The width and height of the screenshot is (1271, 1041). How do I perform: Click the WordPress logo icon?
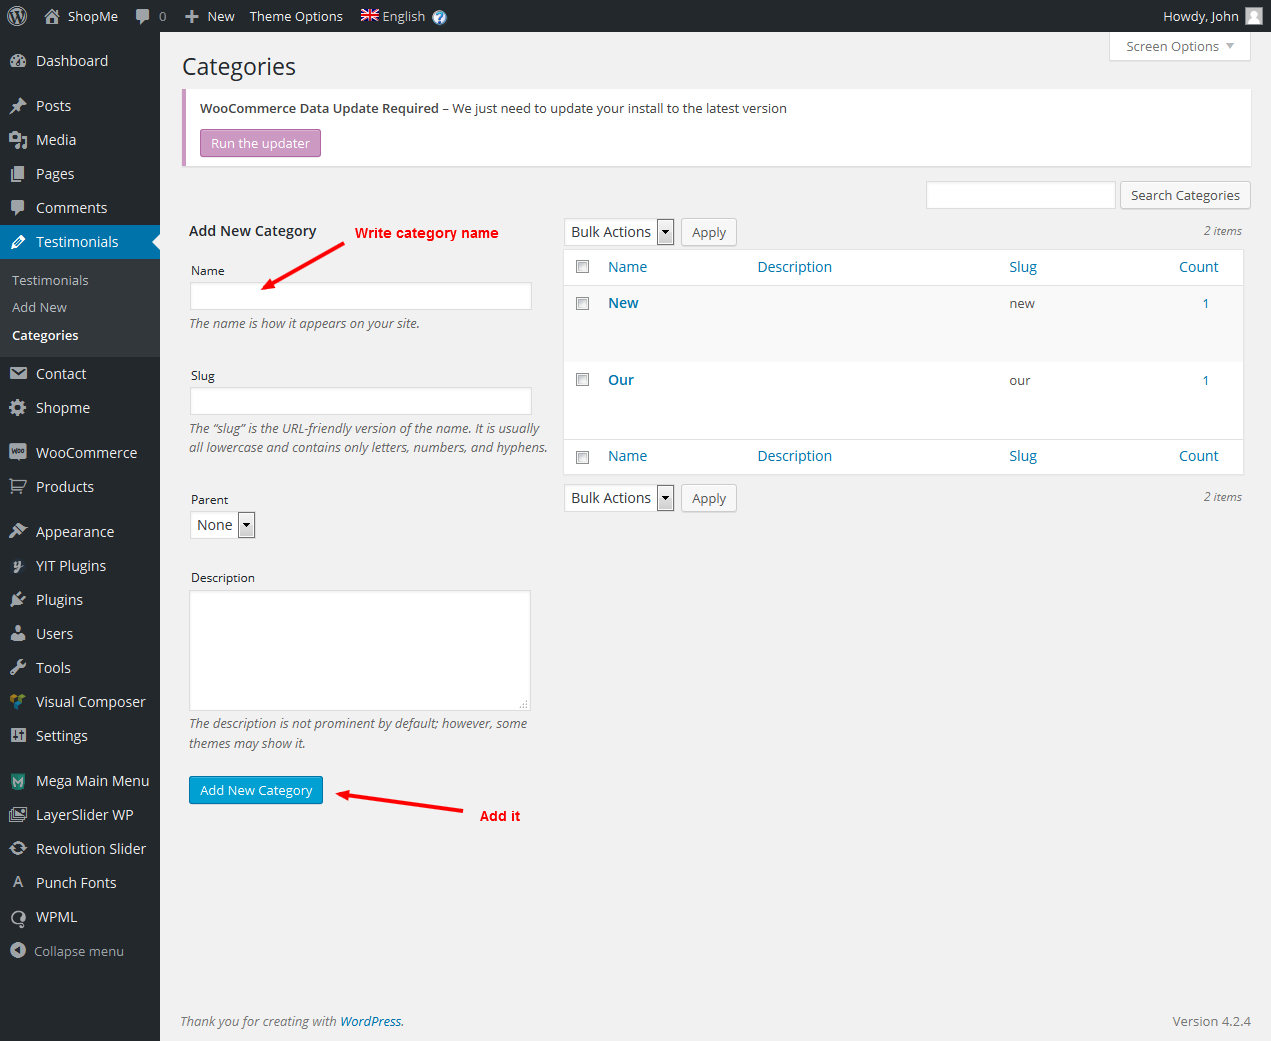[17, 16]
